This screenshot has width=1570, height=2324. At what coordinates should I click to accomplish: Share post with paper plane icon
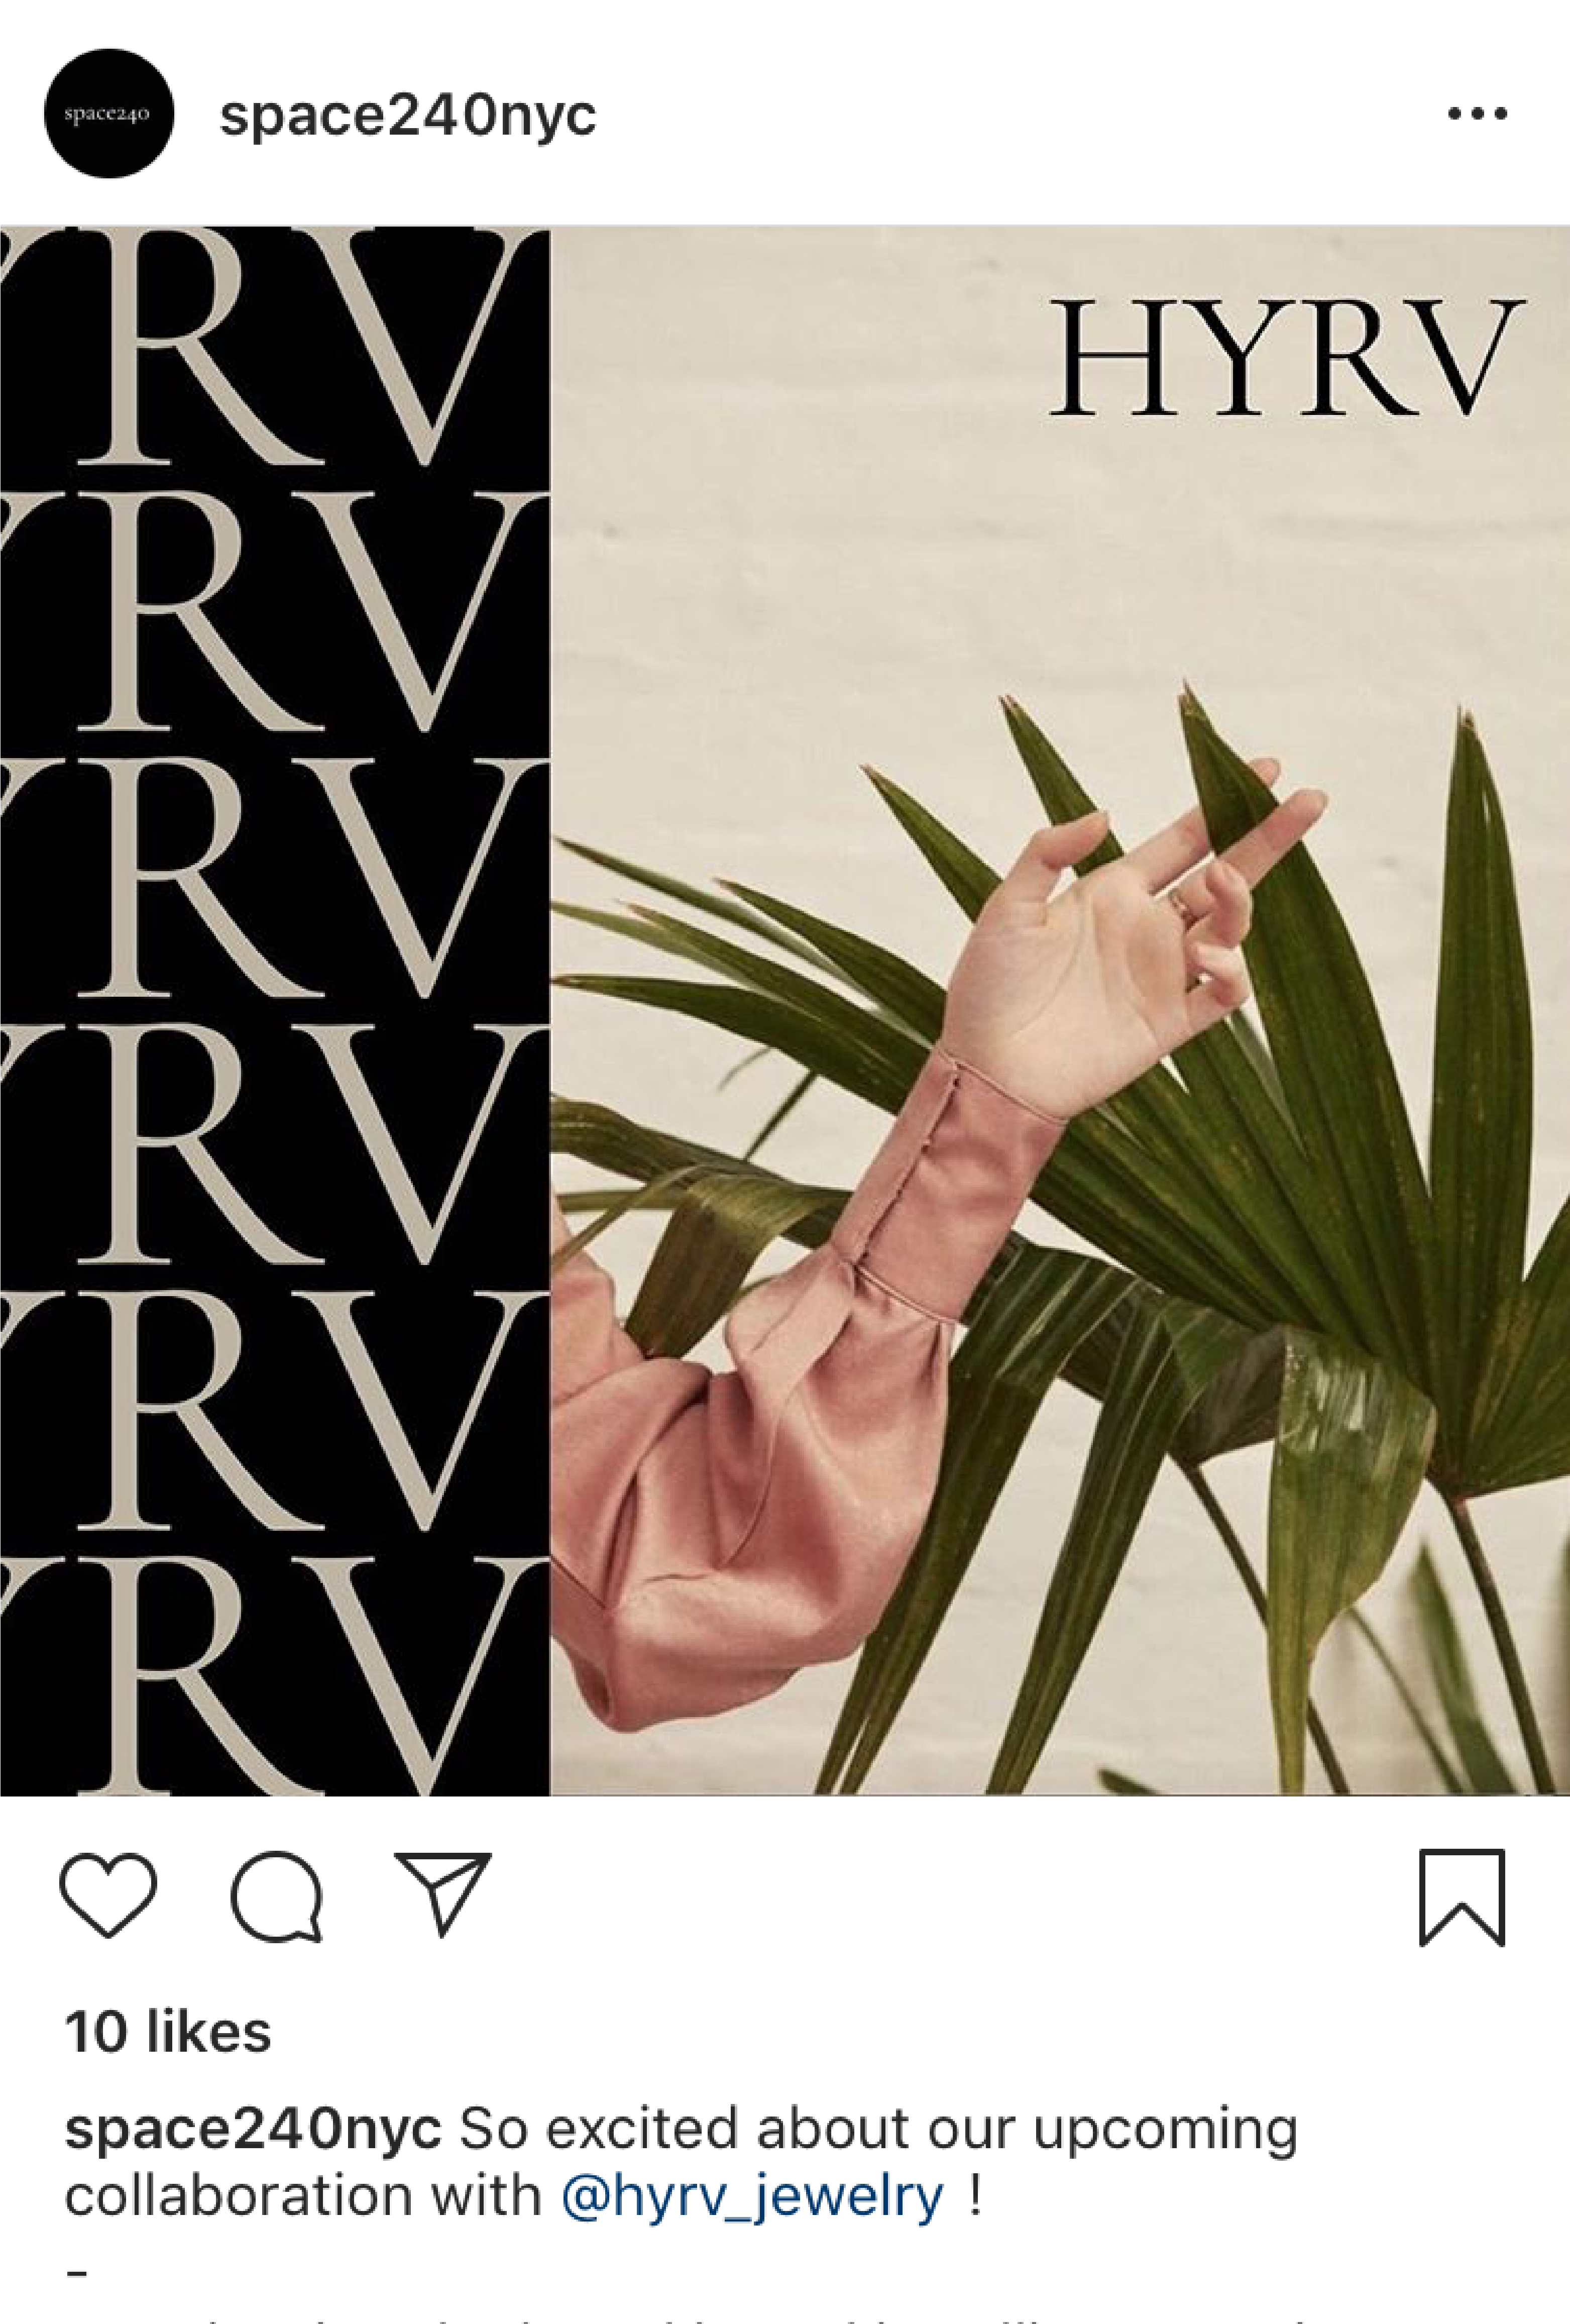(442, 1894)
